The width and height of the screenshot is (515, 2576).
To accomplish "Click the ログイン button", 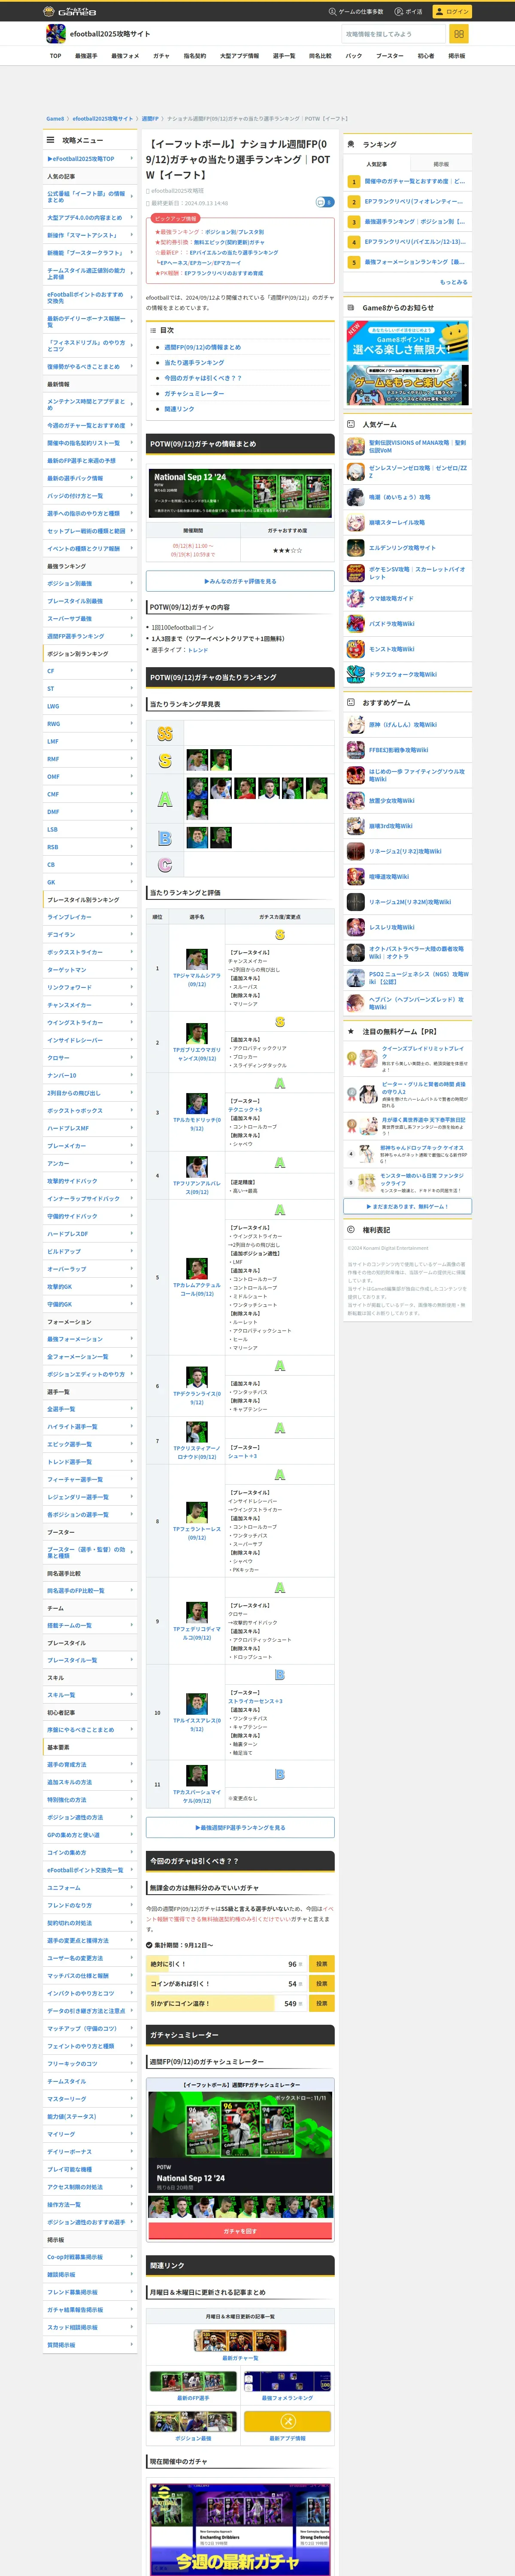I will 453,11.
